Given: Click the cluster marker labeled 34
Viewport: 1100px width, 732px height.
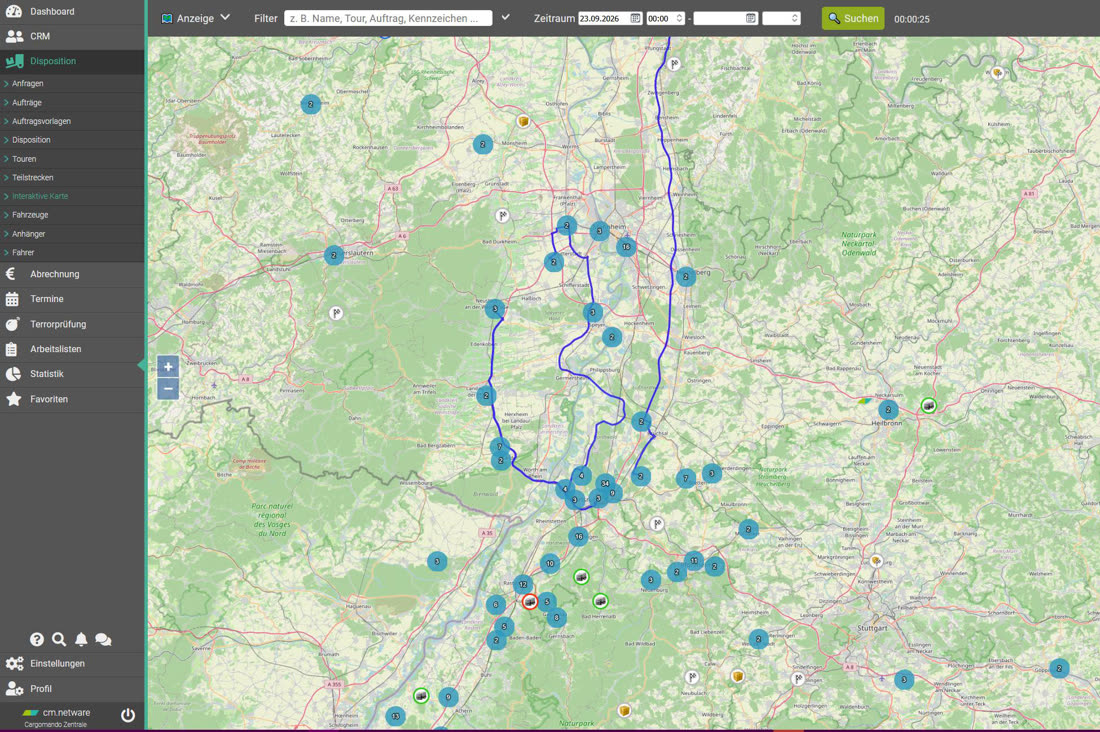Looking at the screenshot, I should [x=605, y=483].
